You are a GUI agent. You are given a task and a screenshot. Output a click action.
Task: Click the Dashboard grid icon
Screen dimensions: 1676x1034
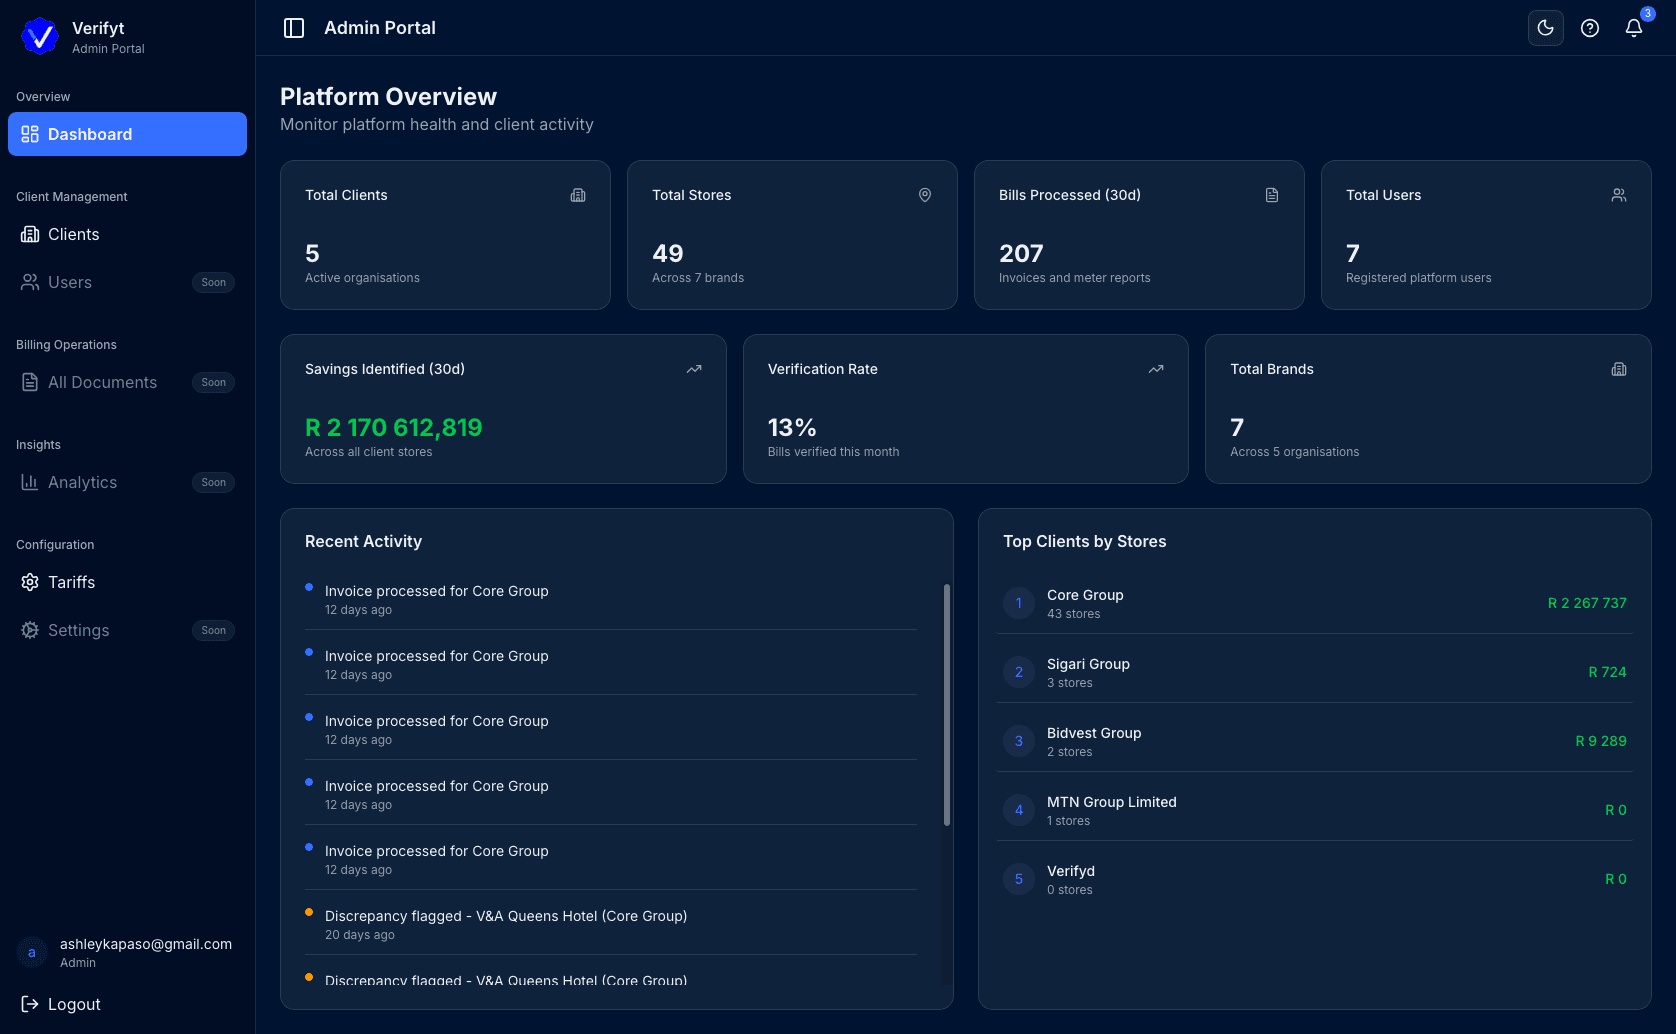pos(30,134)
